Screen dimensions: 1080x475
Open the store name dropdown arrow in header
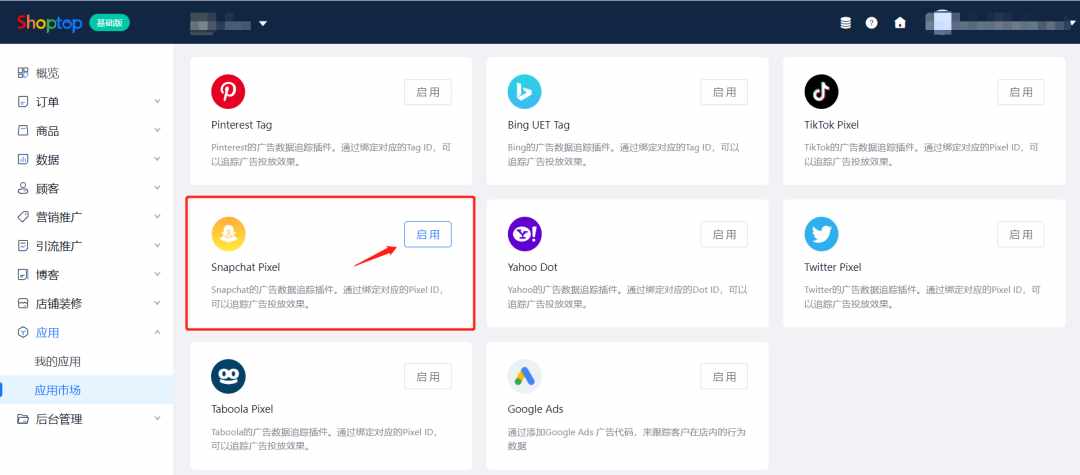pyautogui.click(x=263, y=23)
